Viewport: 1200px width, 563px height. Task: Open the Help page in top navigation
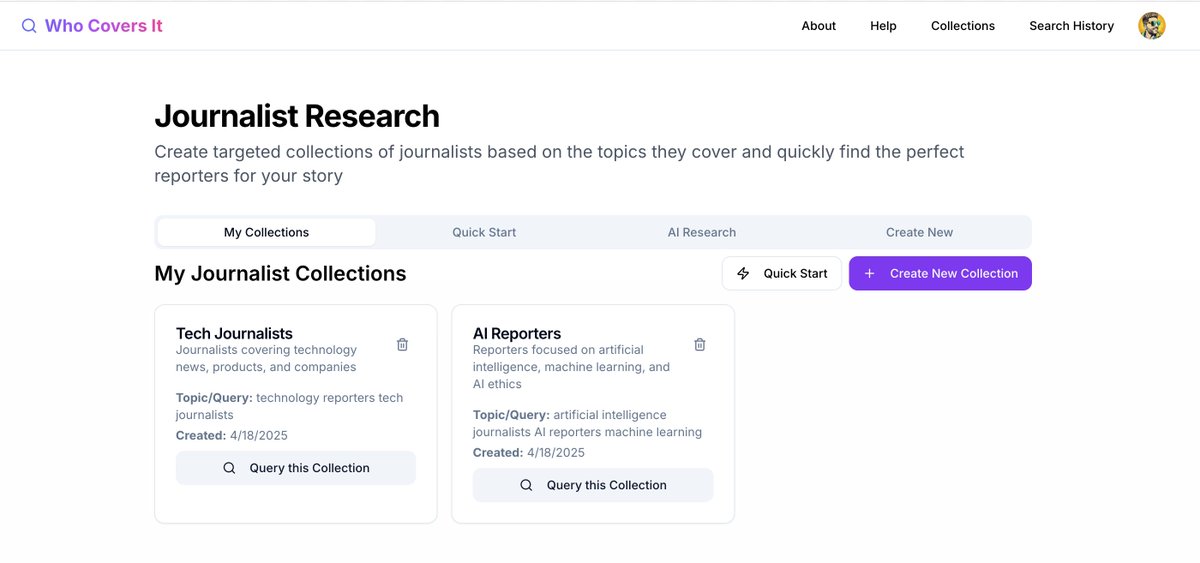[883, 26]
